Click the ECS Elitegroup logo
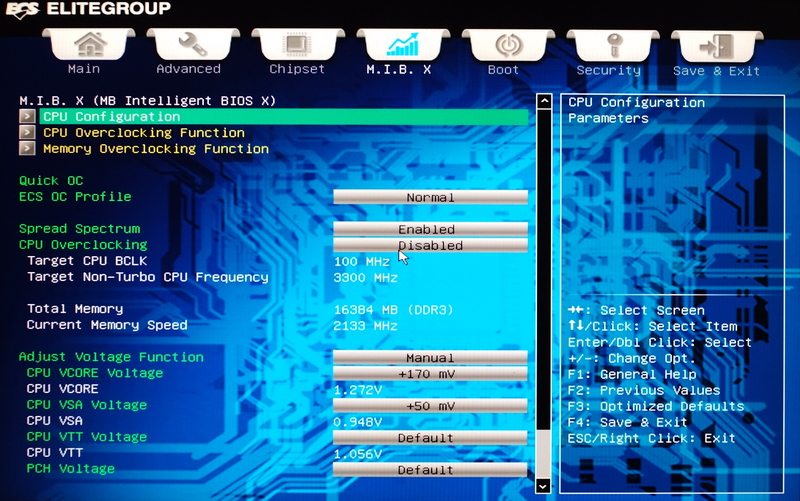The width and height of the screenshot is (800, 501). coord(88,9)
